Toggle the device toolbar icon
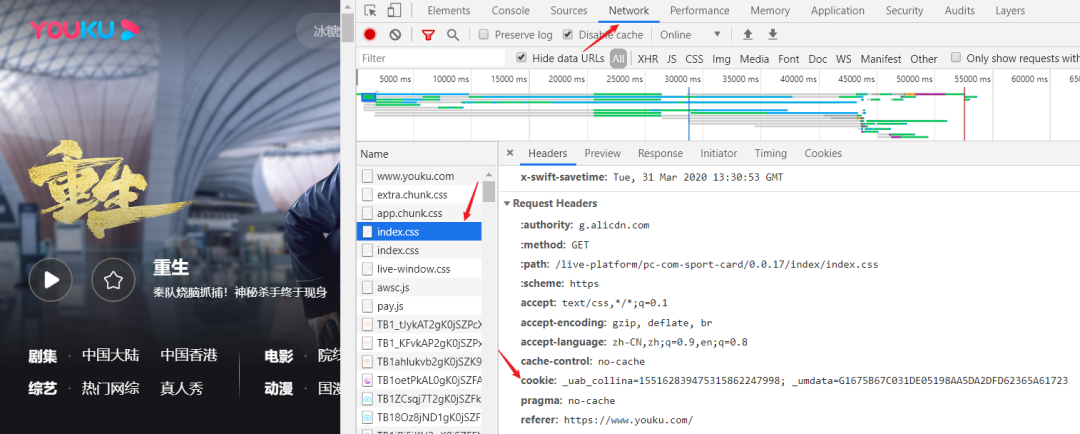The width and height of the screenshot is (1080, 434). [394, 10]
